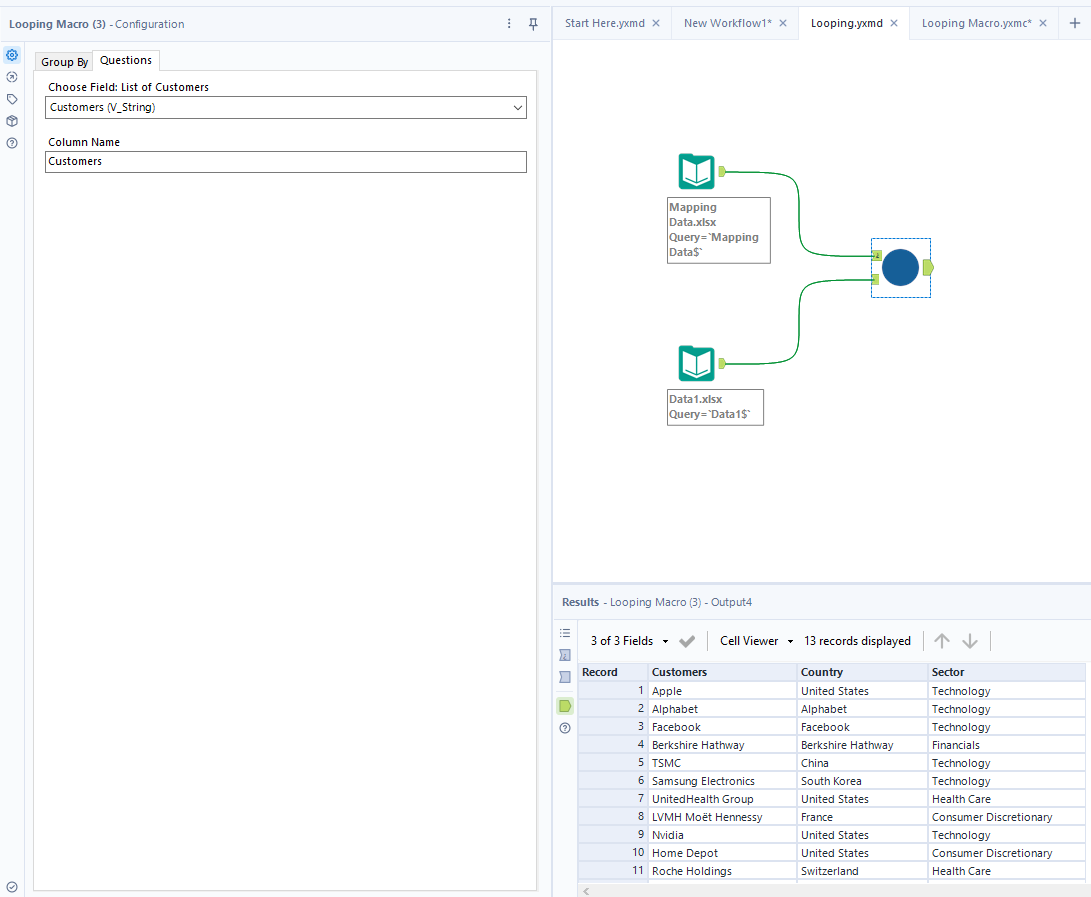
Task: Open the Navigation icon in configuration sidebar
Action: tap(12, 77)
